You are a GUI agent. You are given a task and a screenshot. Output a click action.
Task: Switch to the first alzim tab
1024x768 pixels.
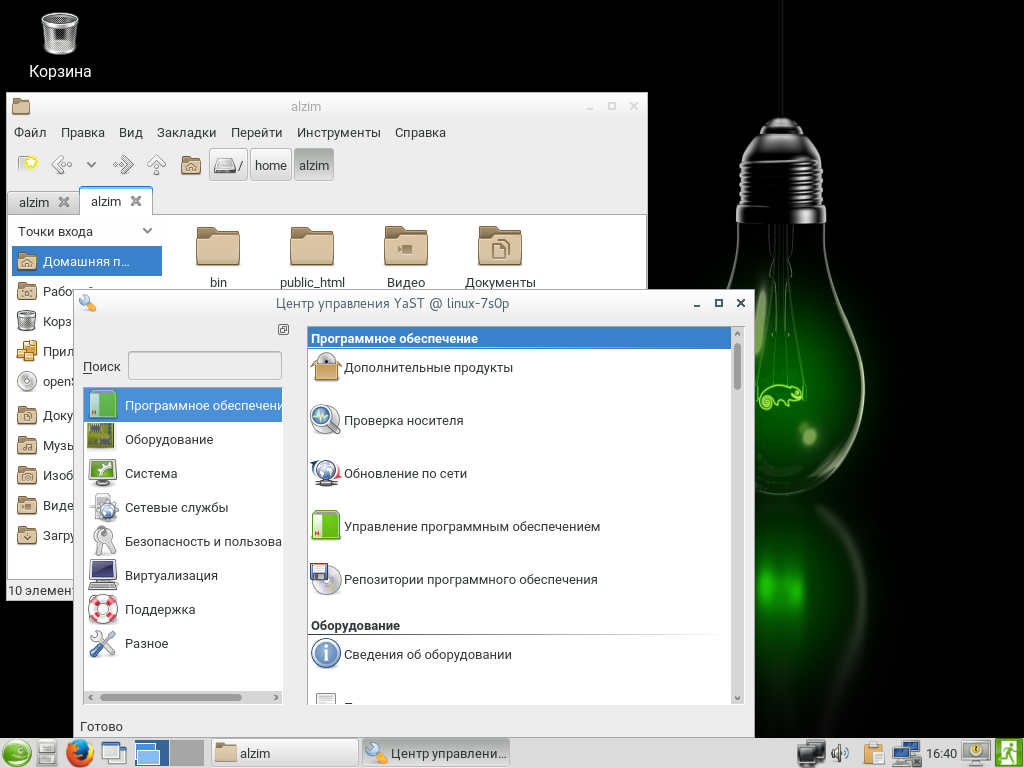[x=34, y=202]
